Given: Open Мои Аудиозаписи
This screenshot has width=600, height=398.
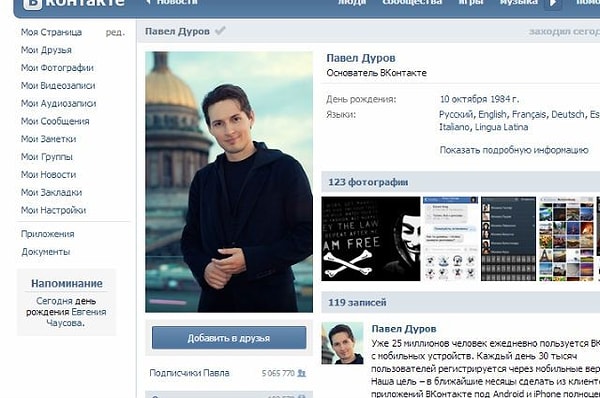Looking at the screenshot, I should 59,103.
